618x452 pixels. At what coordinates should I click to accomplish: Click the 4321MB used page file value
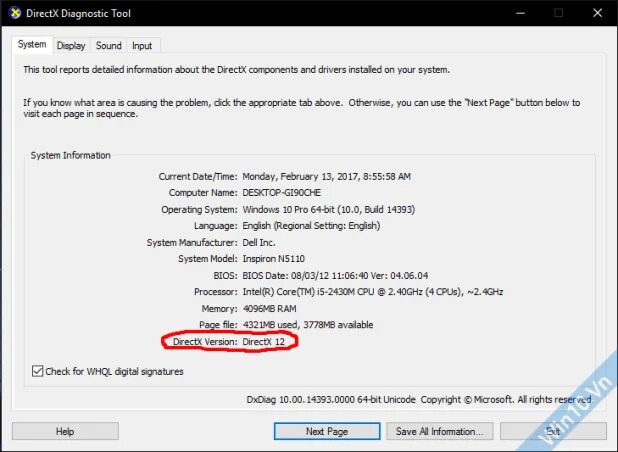pos(308,325)
